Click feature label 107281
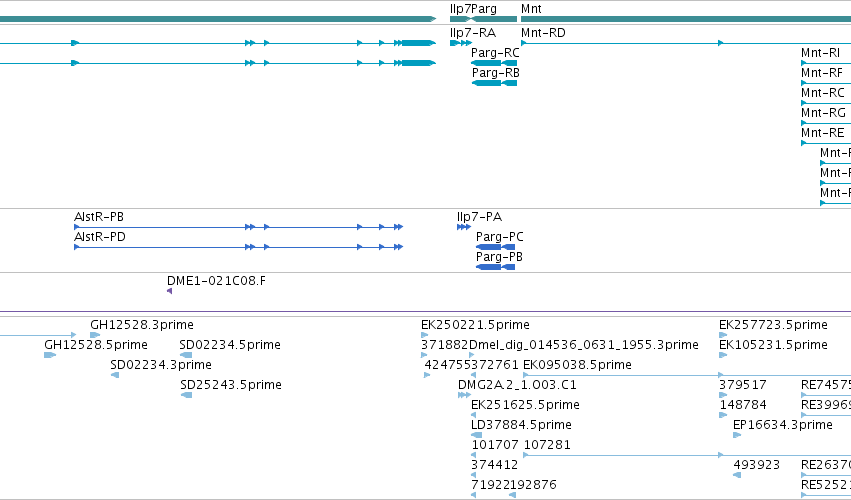Viewport: 851px width, 500px height. [547, 446]
